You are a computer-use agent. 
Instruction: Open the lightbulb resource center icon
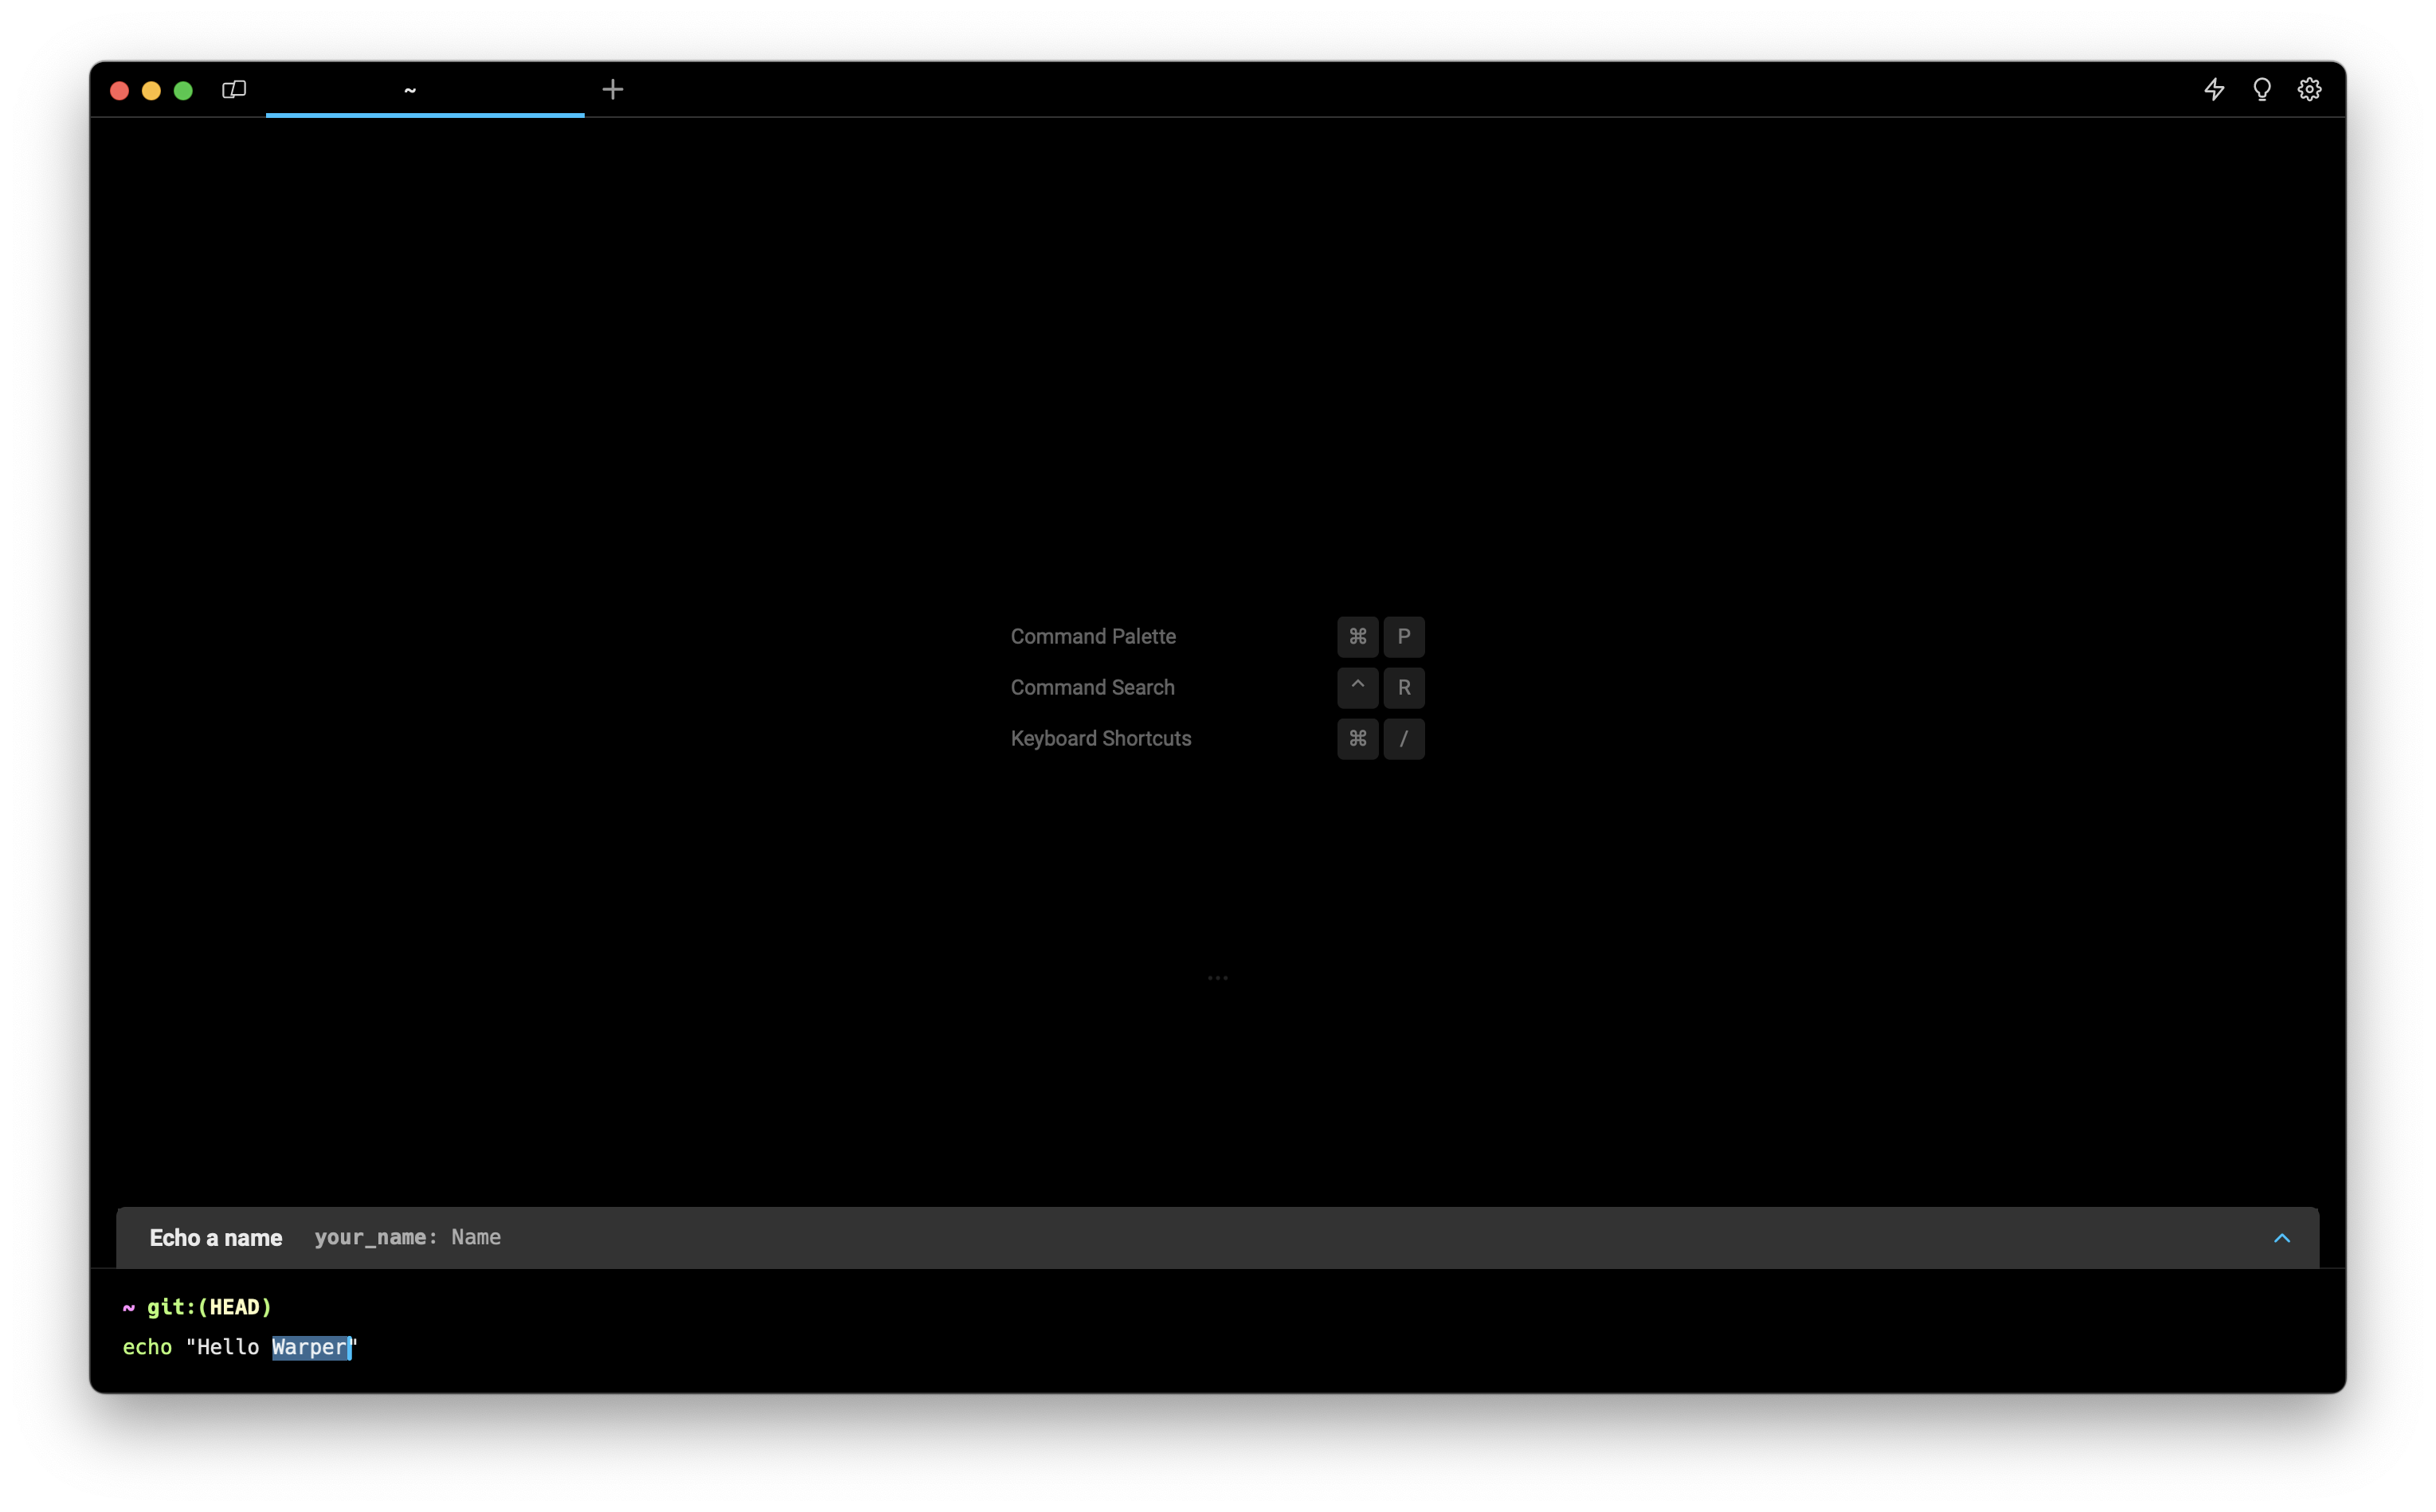tap(2262, 90)
